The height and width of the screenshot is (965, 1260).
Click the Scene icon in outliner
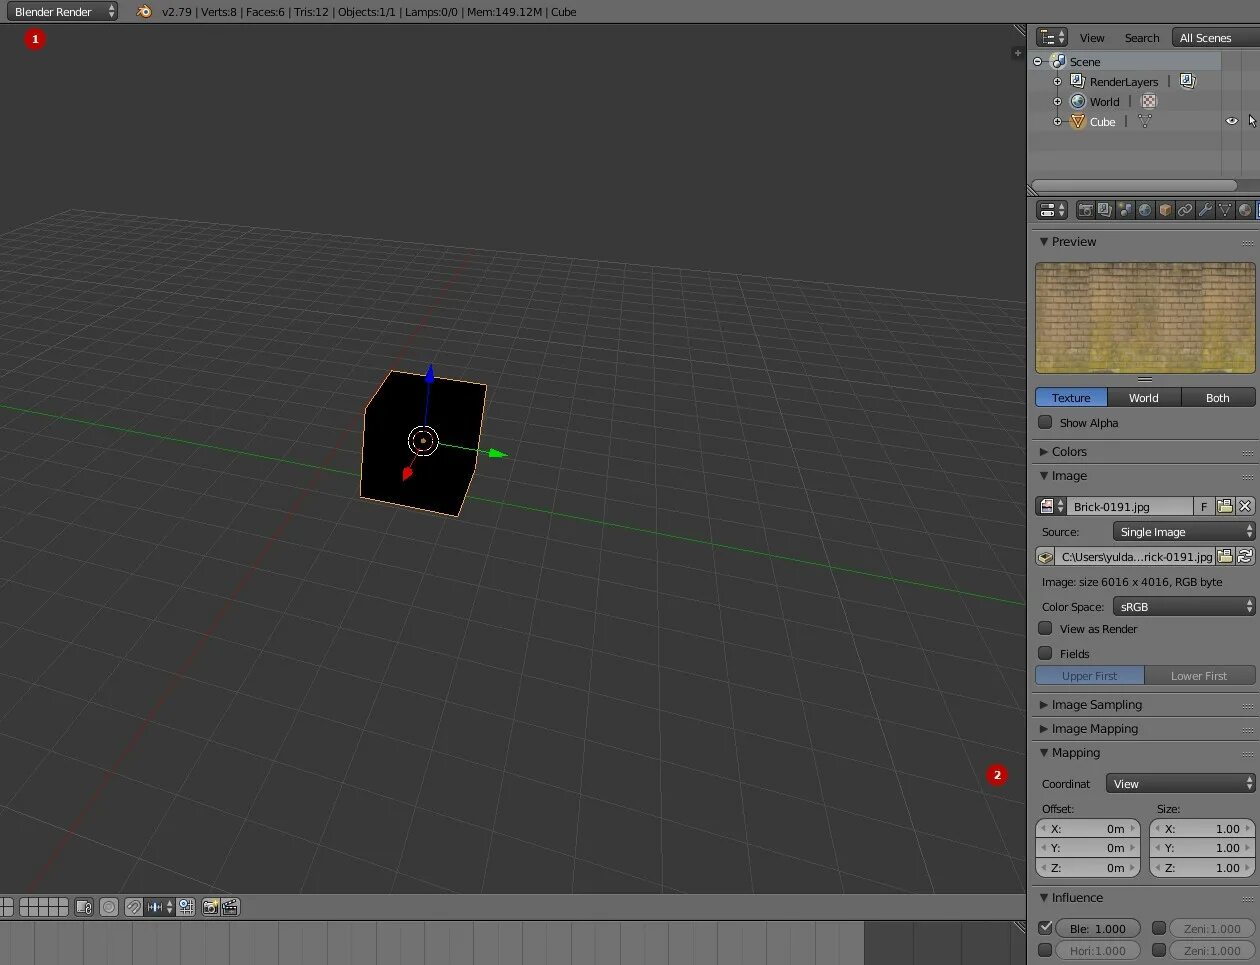(1058, 61)
